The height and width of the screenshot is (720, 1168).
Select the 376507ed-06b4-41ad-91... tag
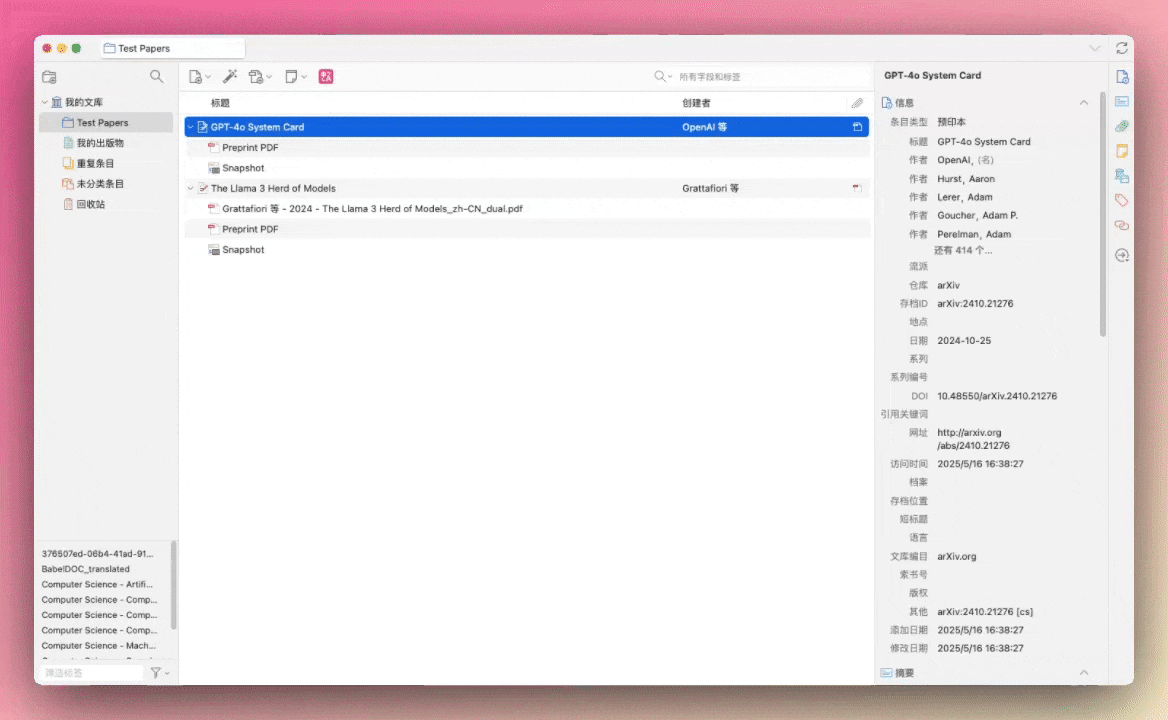click(97, 554)
